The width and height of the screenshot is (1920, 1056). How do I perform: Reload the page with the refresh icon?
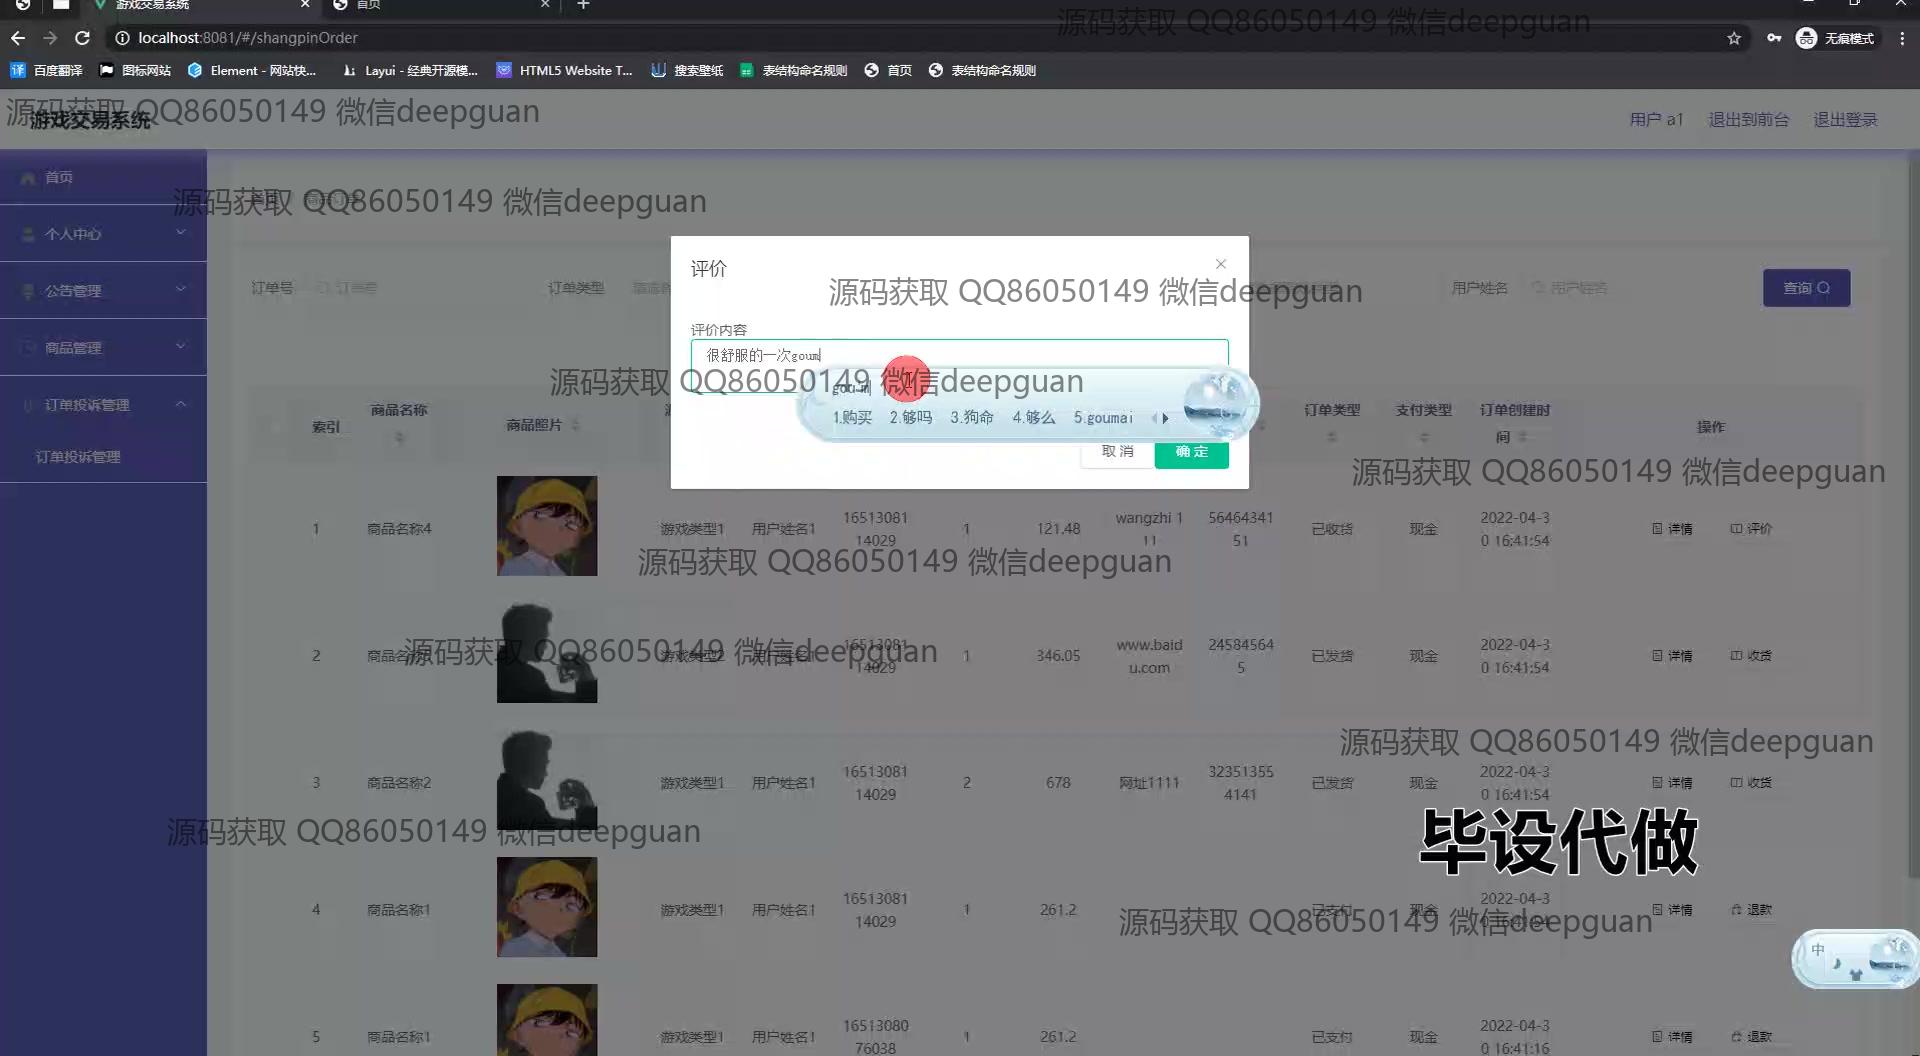tap(83, 38)
